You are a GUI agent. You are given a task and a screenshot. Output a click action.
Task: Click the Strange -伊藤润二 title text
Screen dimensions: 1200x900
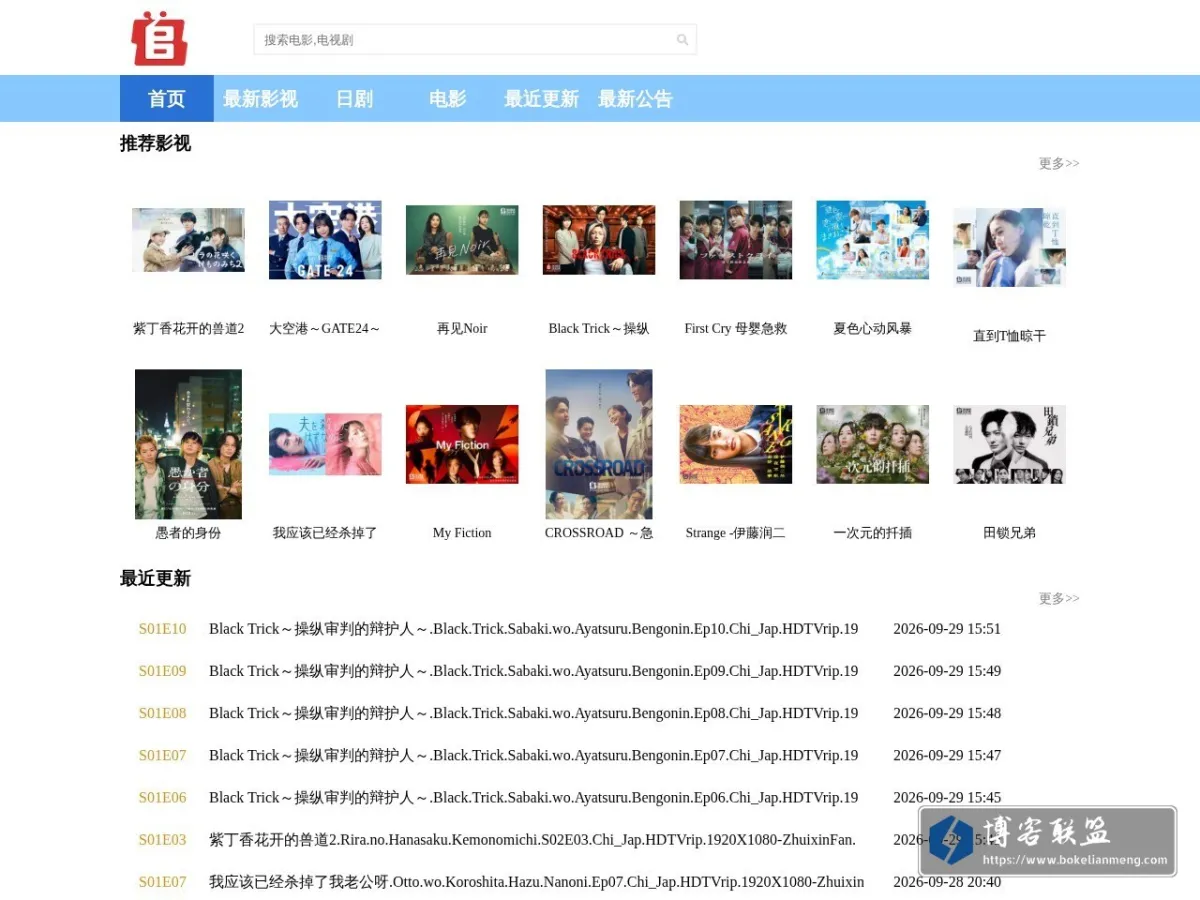tap(736, 533)
